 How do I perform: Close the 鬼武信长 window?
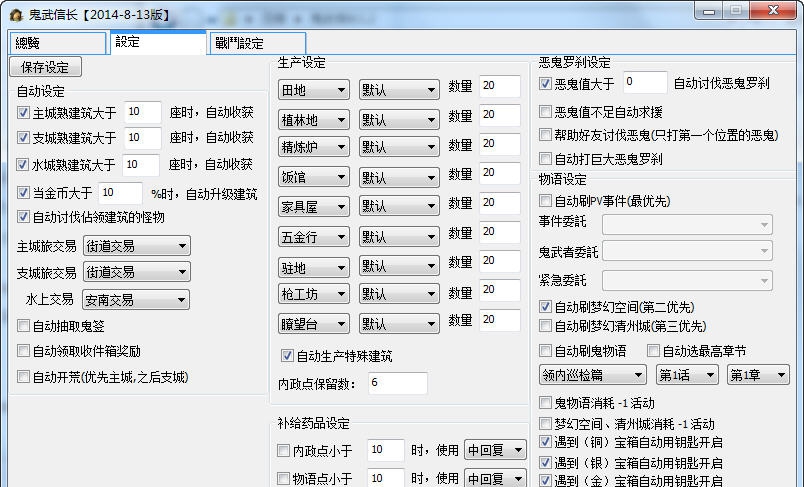point(774,10)
